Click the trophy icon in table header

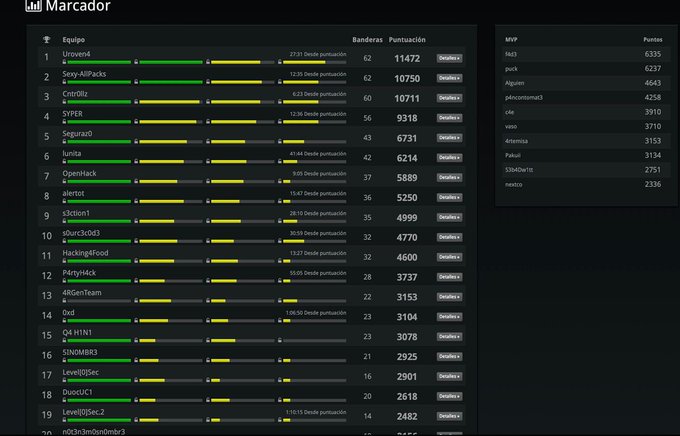pos(46,39)
